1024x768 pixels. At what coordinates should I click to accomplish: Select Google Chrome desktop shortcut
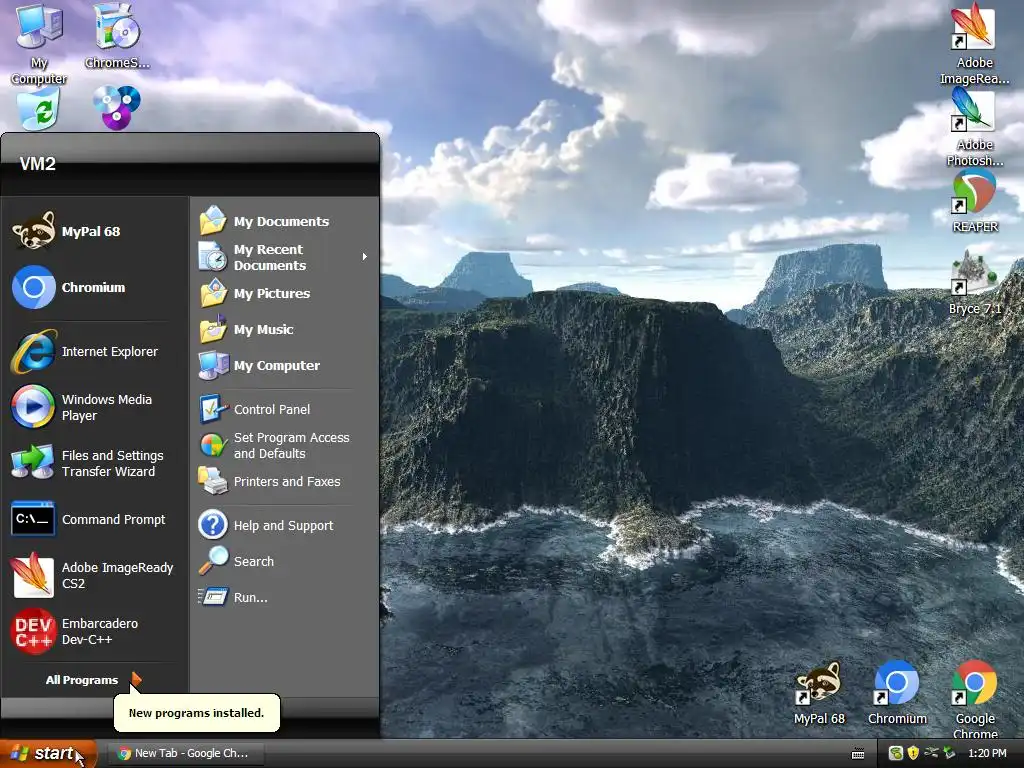tap(975, 700)
